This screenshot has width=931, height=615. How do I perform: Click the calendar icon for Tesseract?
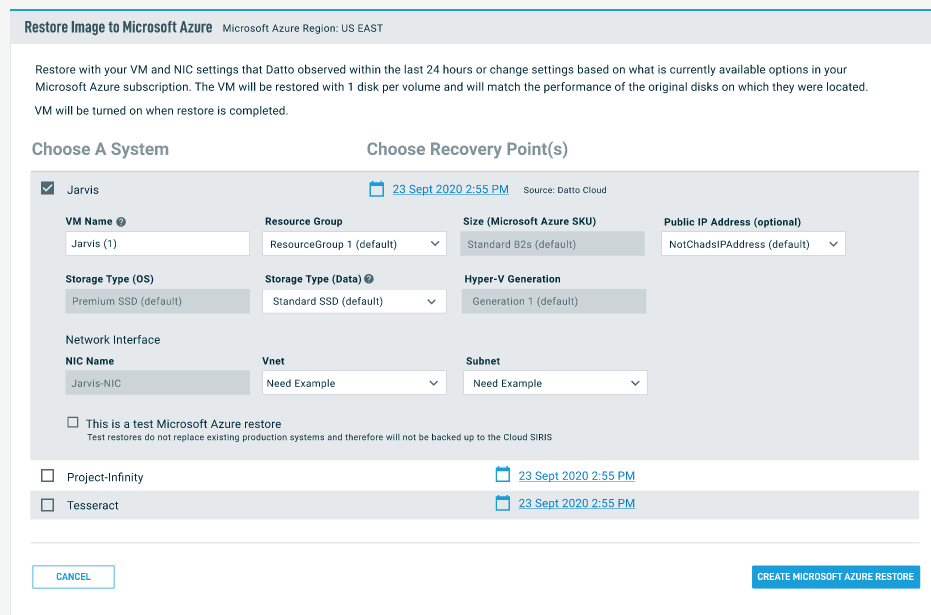(503, 504)
